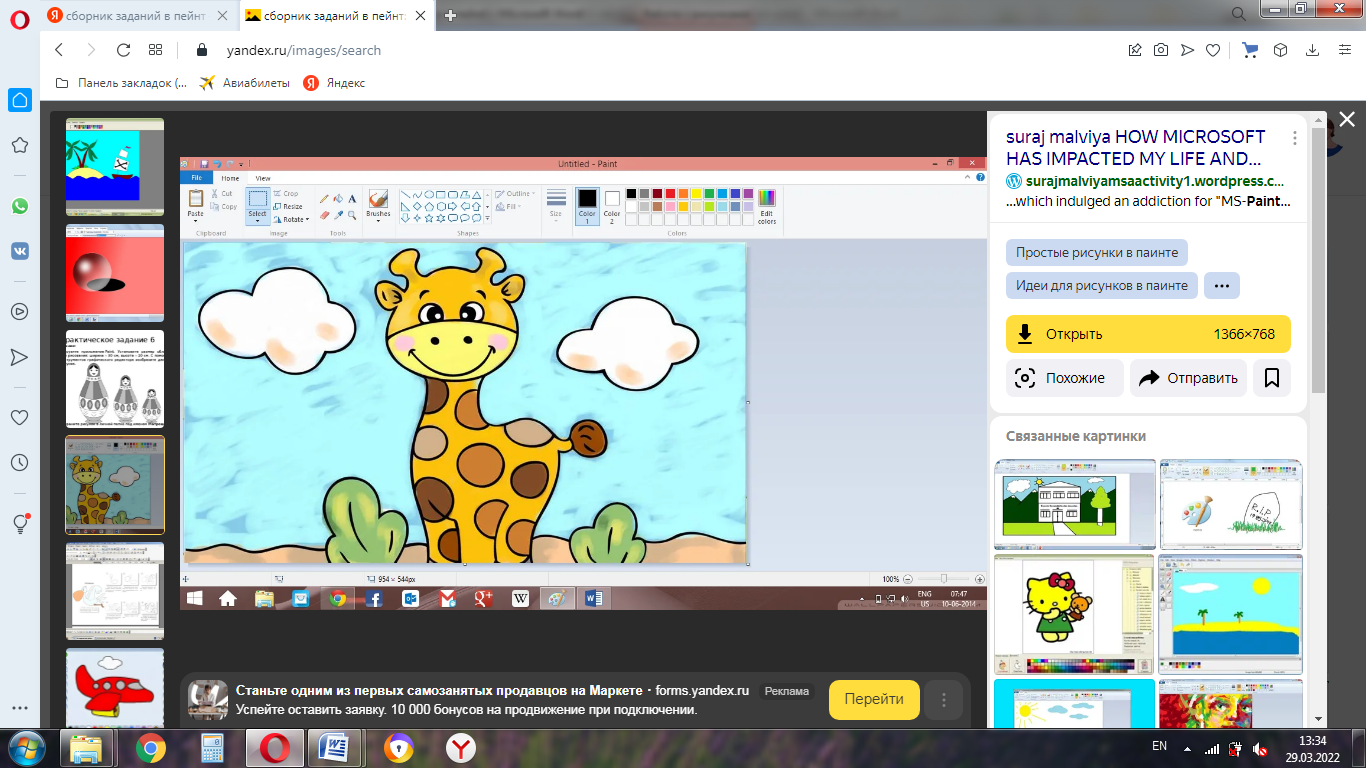1366x768 pixels.
Task: Click the Opera sidebar player icon
Action: pos(20,311)
